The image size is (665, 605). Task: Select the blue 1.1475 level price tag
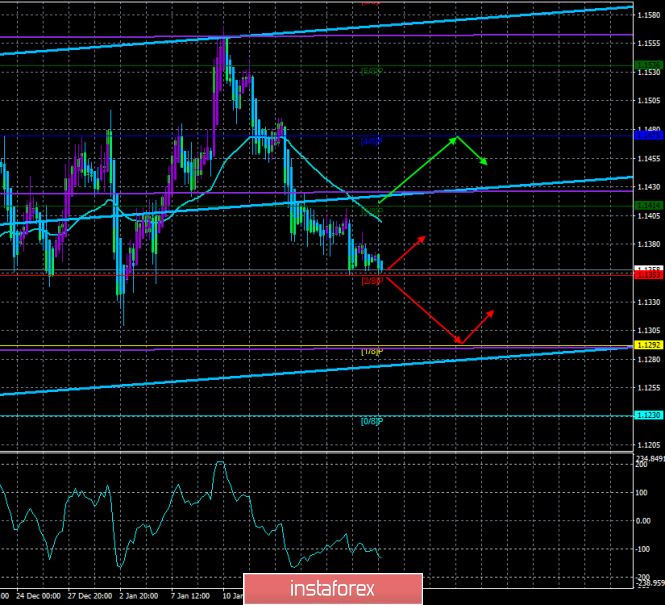point(649,136)
